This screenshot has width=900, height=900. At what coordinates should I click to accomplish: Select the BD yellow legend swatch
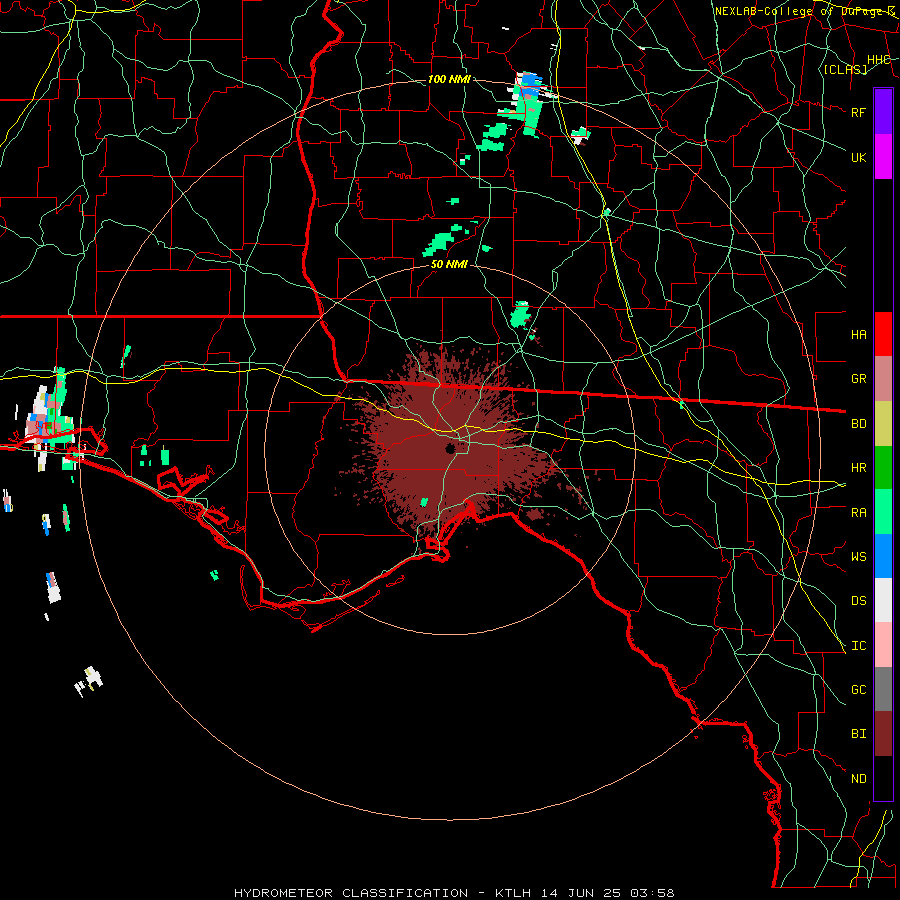point(883,424)
